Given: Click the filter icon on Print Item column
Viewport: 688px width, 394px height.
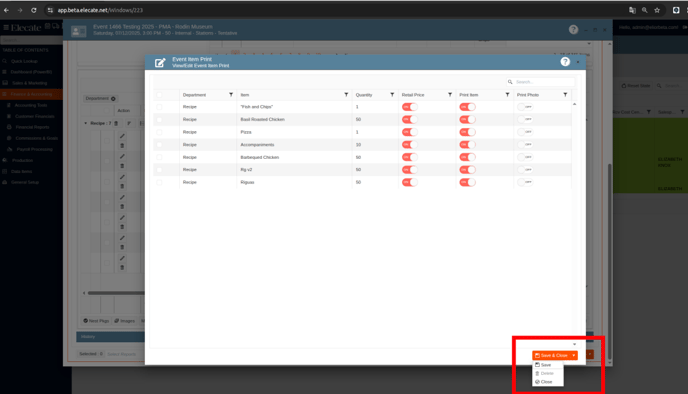Looking at the screenshot, I should [507, 95].
